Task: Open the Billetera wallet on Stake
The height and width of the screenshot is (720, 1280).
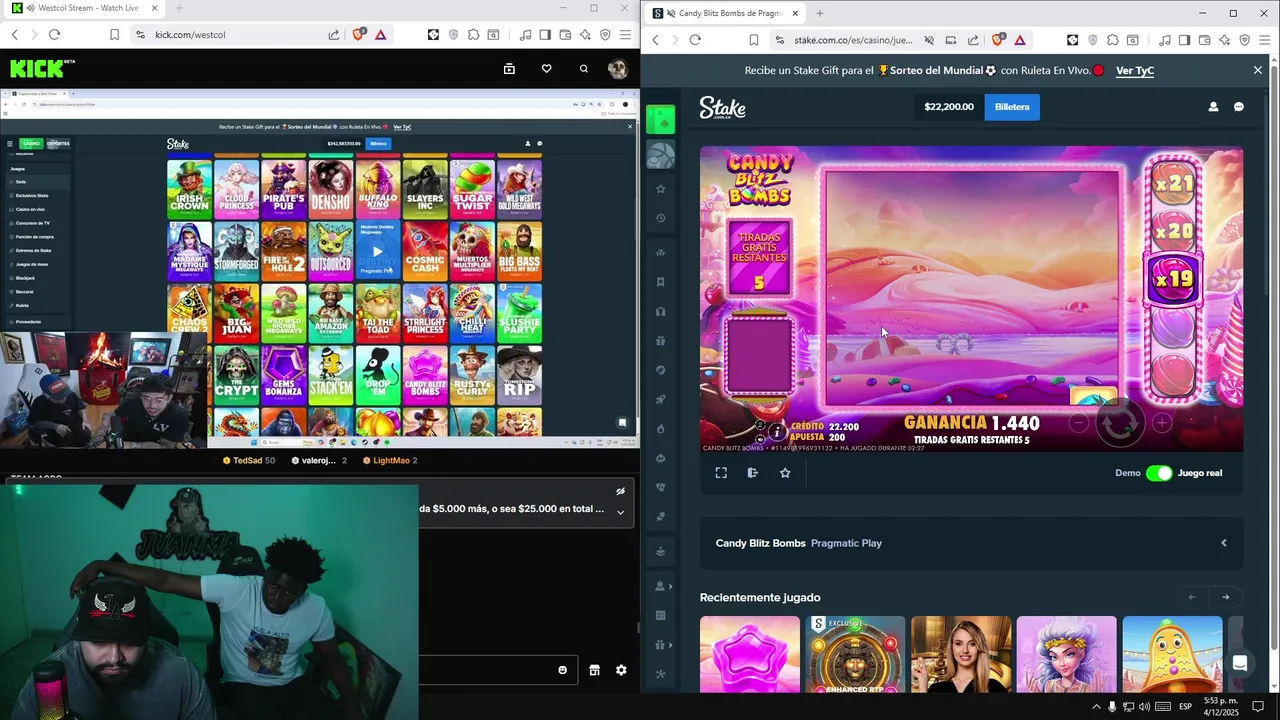Action: point(1012,107)
